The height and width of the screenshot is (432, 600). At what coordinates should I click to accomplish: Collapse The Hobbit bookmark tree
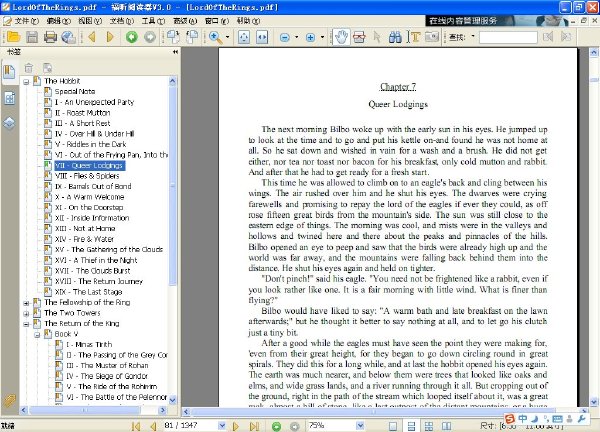[x=26, y=82]
